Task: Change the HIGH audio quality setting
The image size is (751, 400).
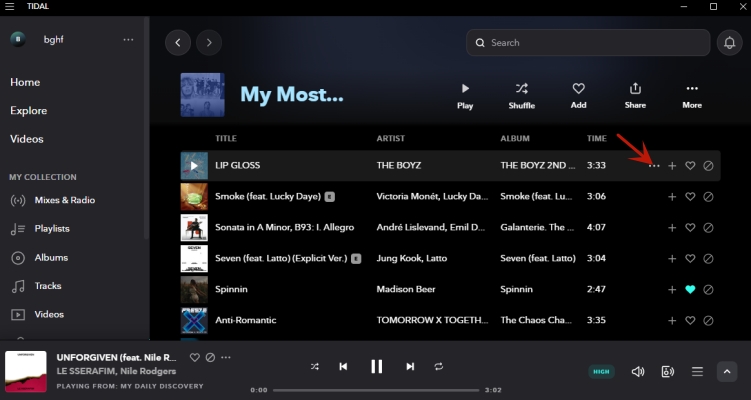Action: pos(601,371)
